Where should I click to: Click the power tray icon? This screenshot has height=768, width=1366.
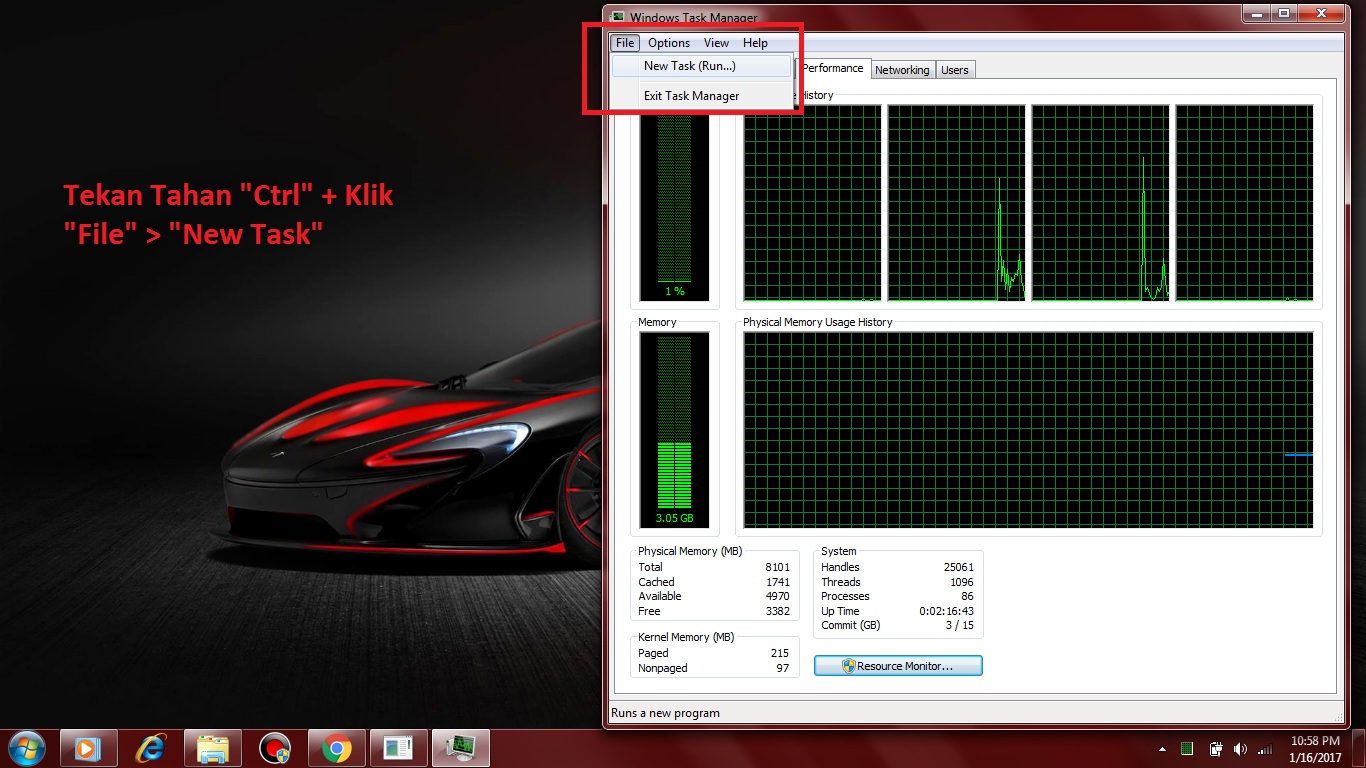[1216, 749]
